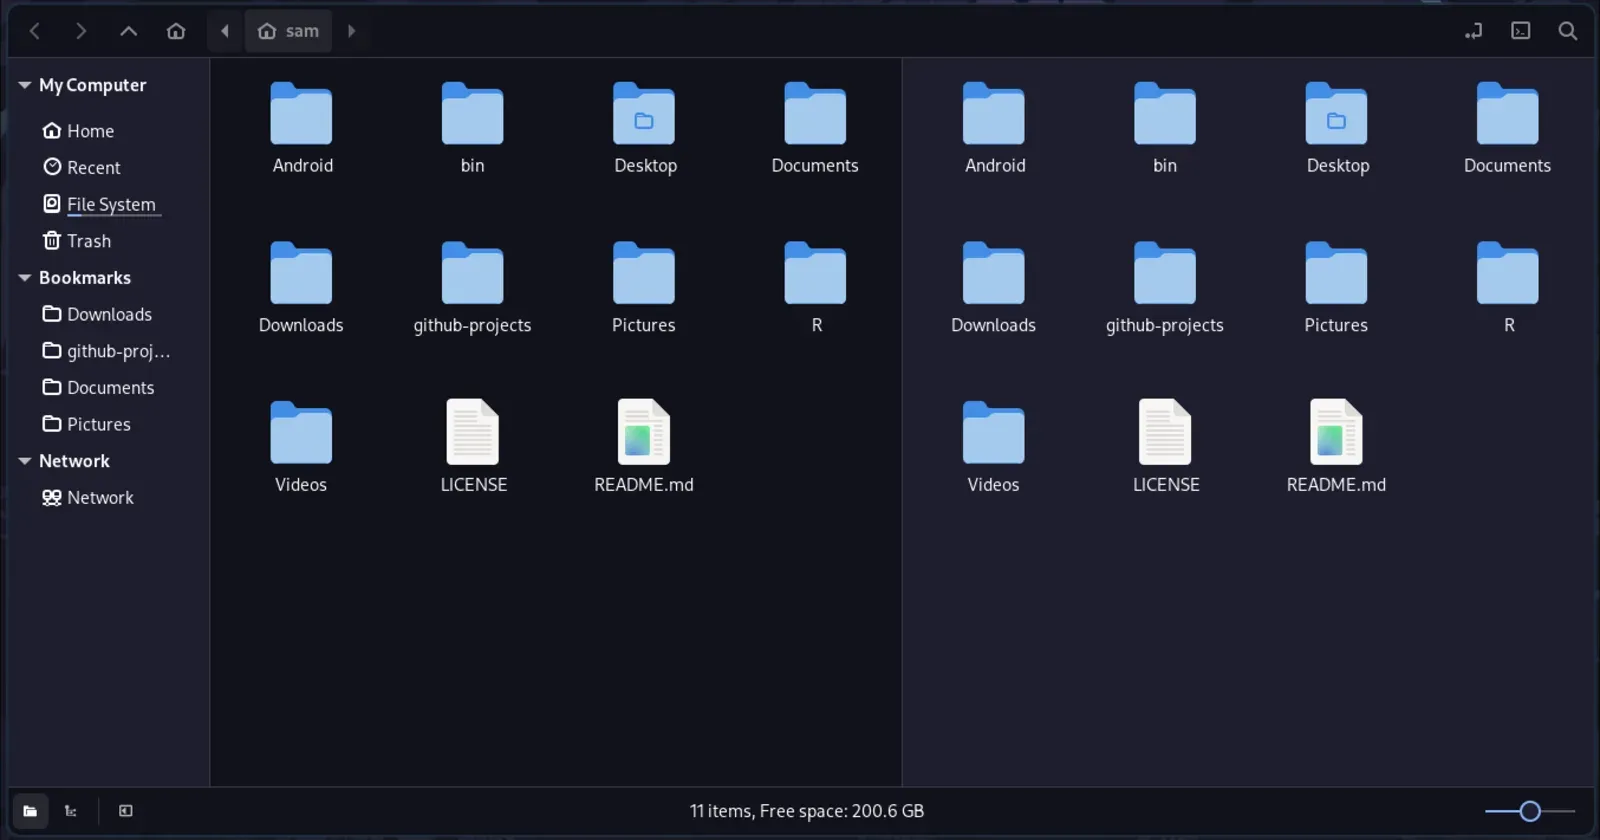Select the LICENSE file in the left pane
The width and height of the screenshot is (1600, 840).
click(x=473, y=447)
